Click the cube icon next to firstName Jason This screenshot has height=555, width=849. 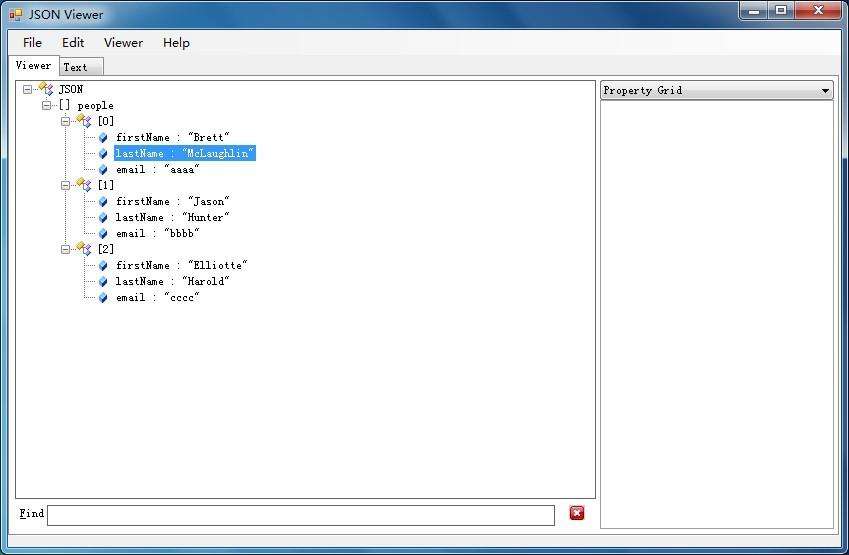(x=103, y=201)
